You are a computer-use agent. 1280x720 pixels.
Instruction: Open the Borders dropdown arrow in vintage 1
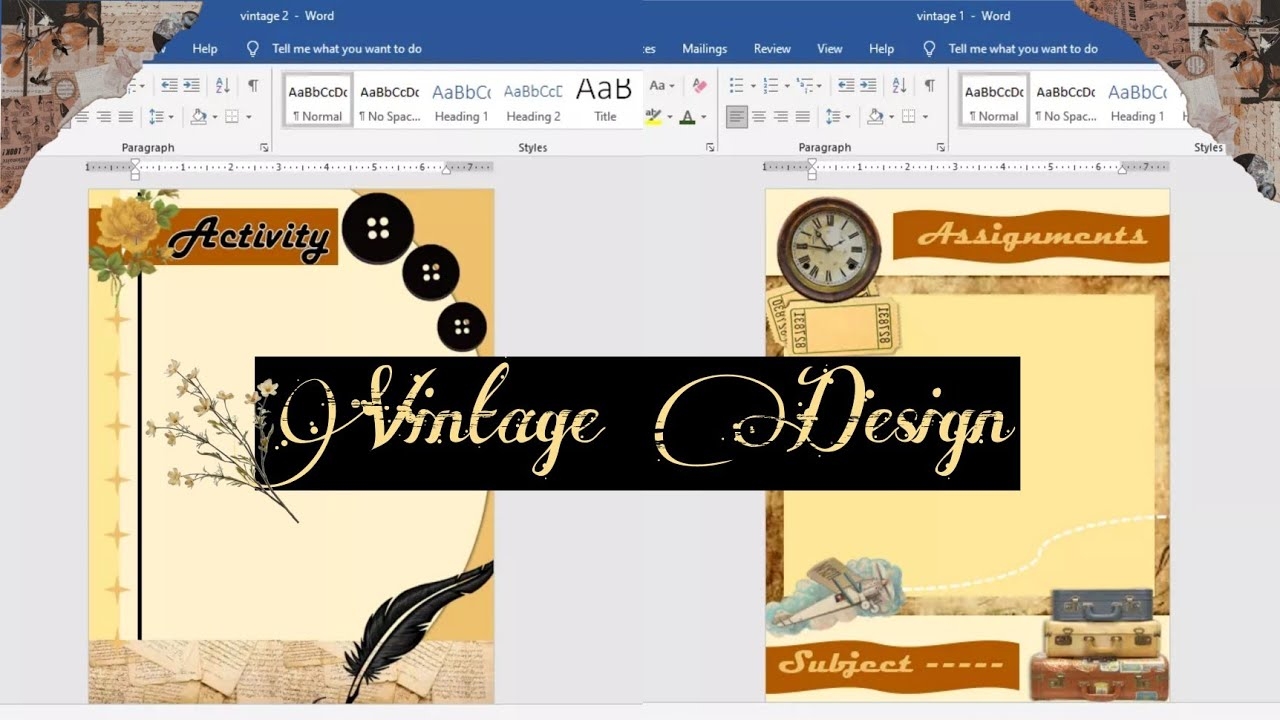[925, 117]
